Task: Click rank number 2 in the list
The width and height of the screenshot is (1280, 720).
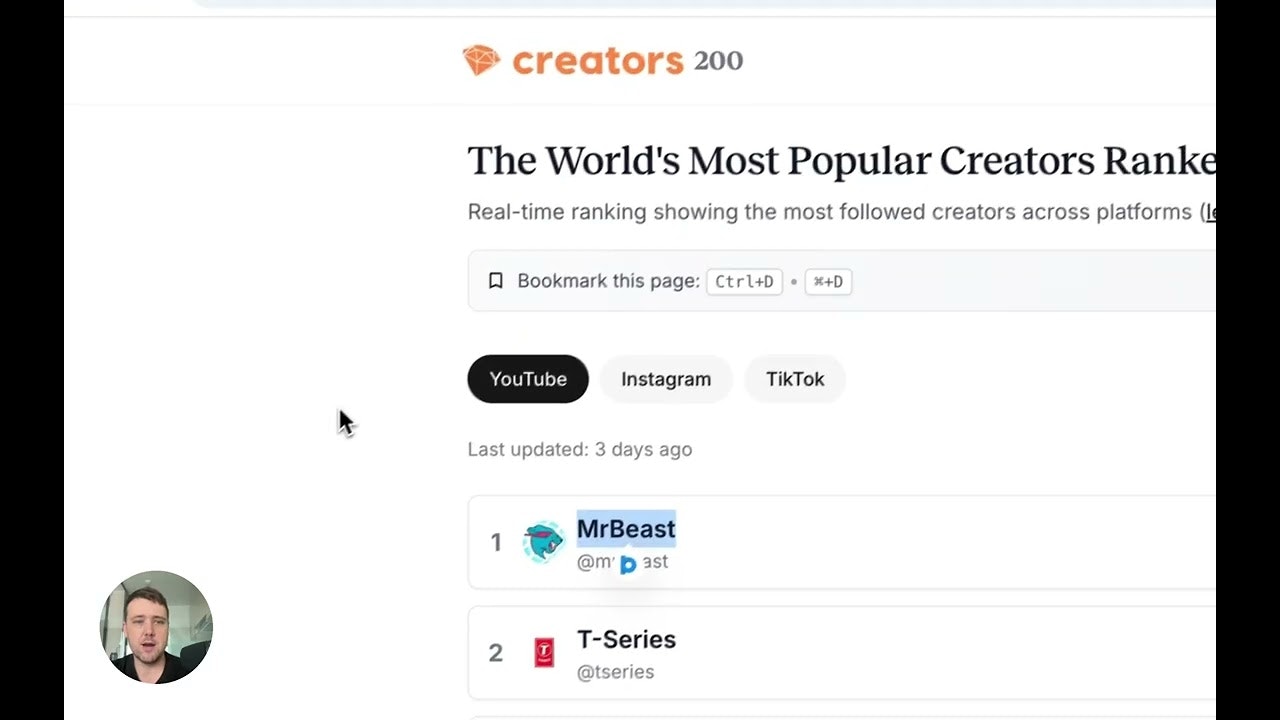Action: (496, 653)
